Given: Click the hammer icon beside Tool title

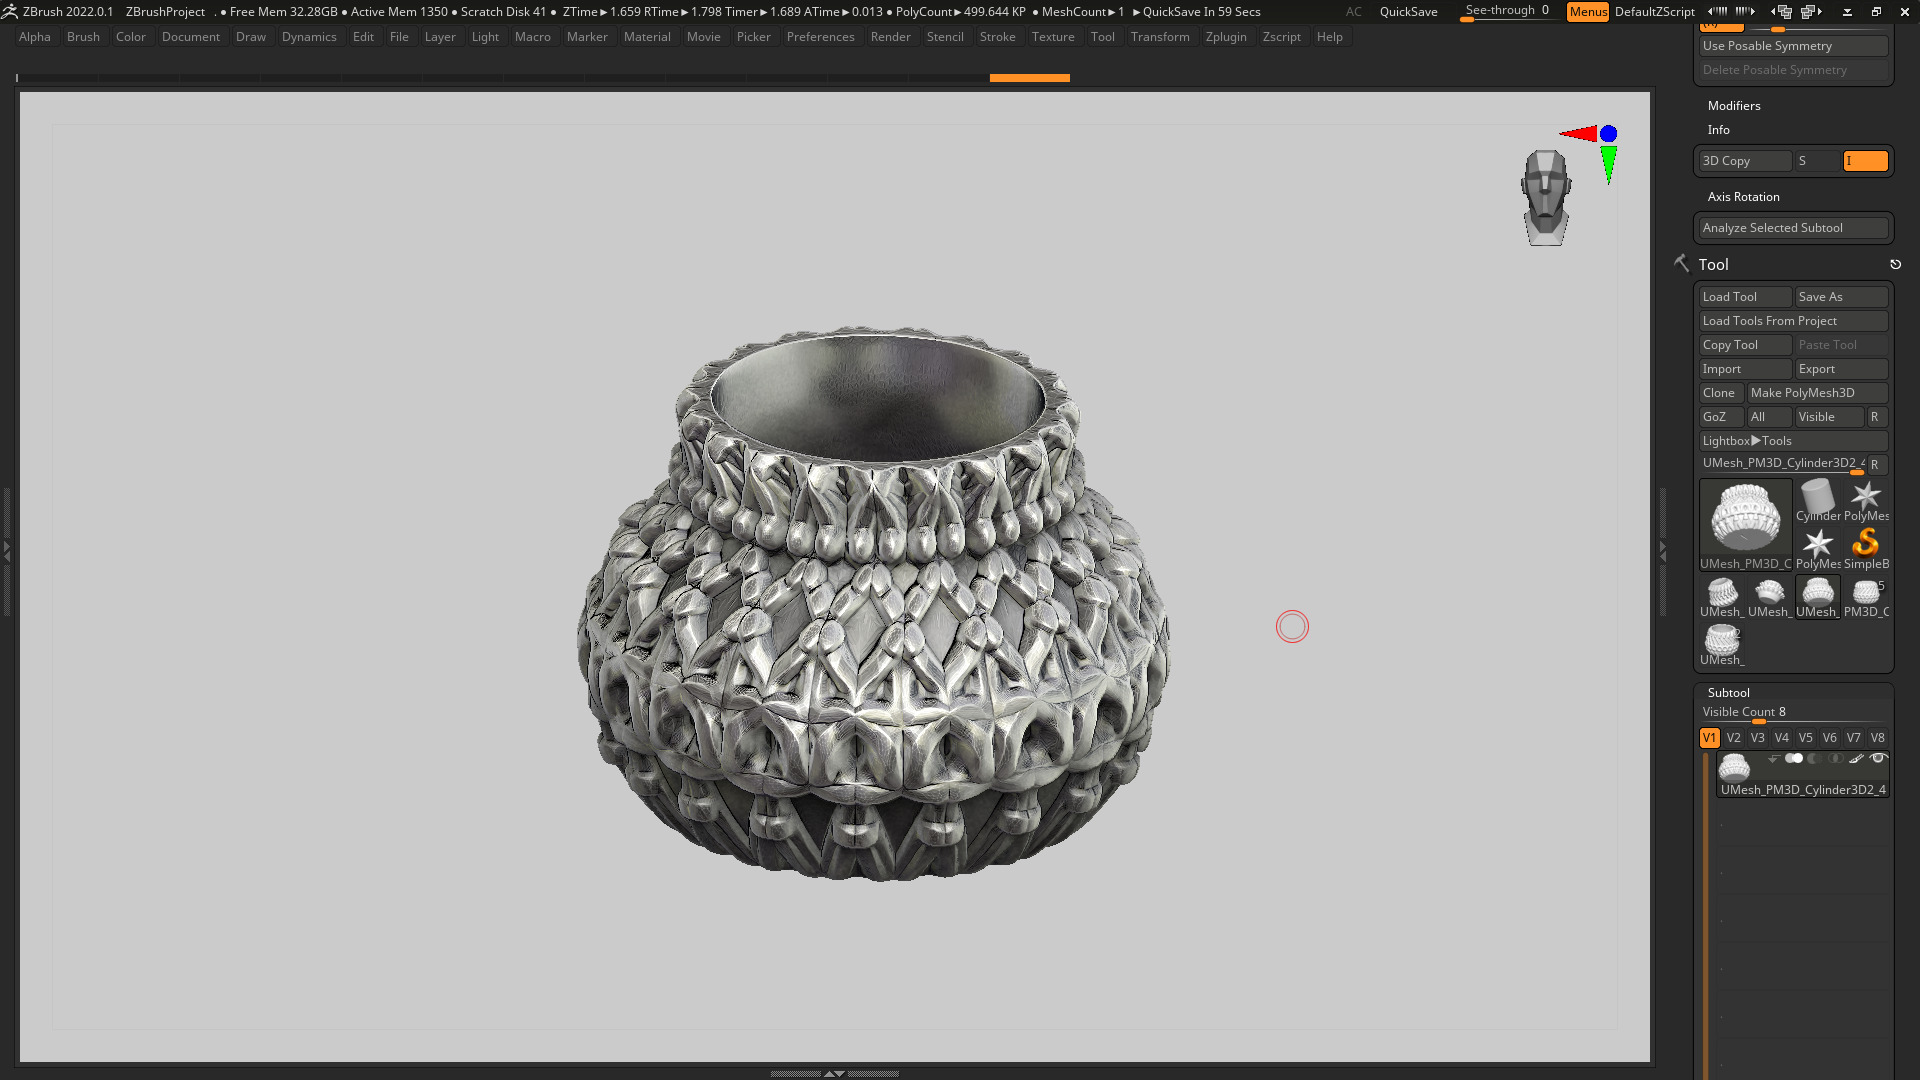Looking at the screenshot, I should coord(1681,264).
